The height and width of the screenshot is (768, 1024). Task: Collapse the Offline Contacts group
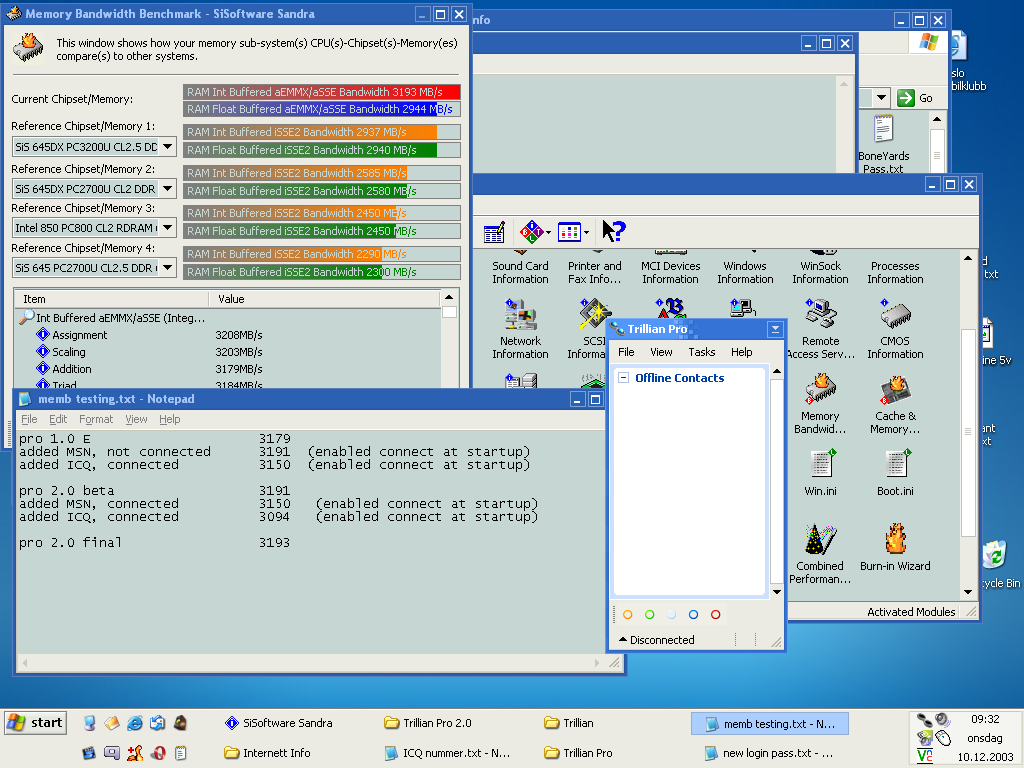pos(624,377)
